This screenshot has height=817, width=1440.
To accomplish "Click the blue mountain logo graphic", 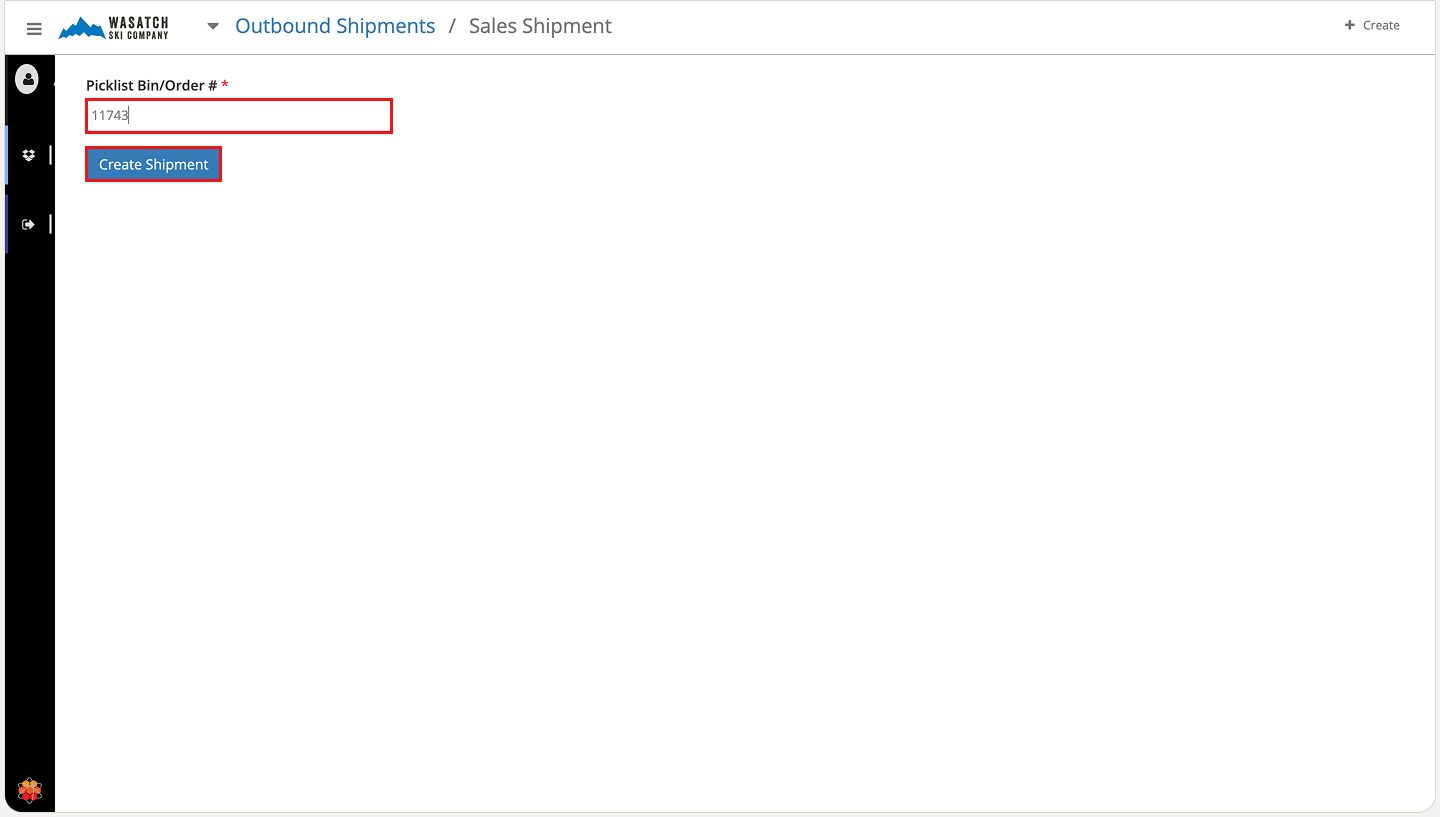I will point(81,29).
